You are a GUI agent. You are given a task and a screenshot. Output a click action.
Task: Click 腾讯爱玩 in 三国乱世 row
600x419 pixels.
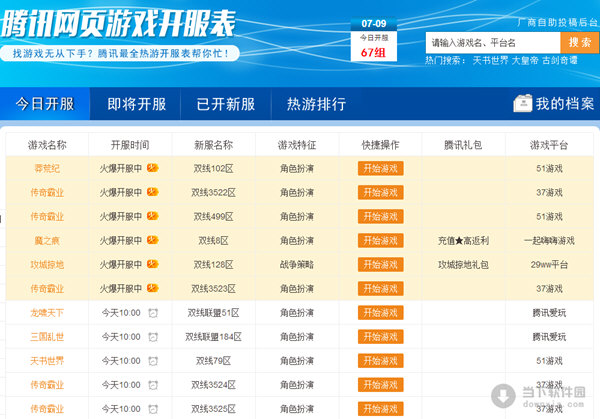(549, 337)
